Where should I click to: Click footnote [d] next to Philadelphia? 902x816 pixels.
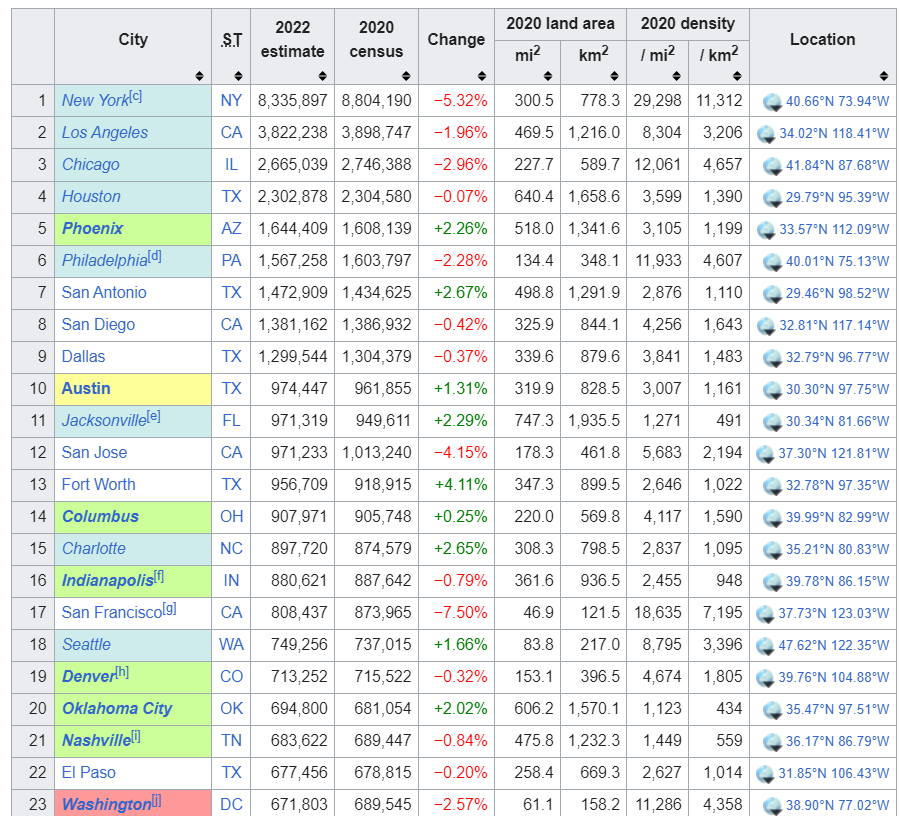(155, 256)
